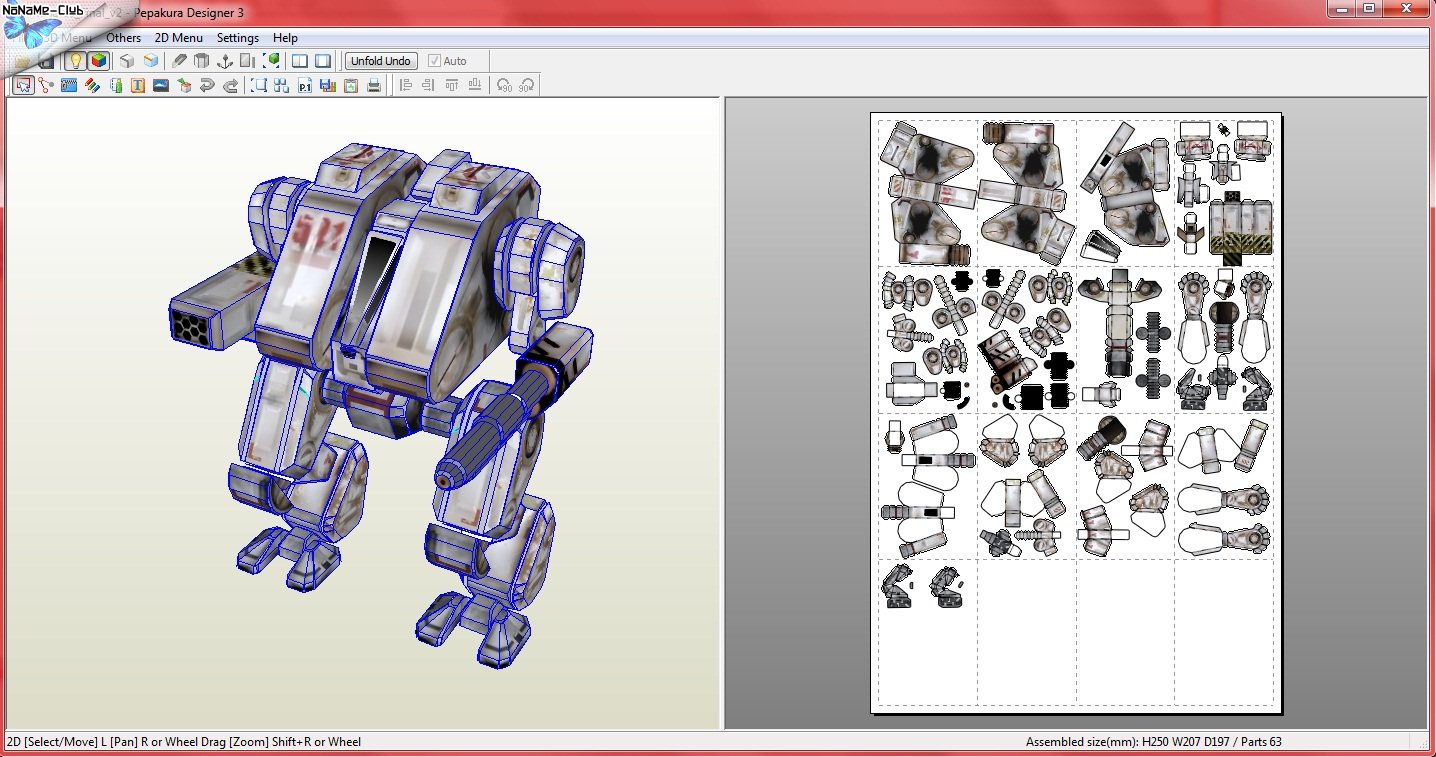
Task: Click the printer icon
Action: click(374, 86)
